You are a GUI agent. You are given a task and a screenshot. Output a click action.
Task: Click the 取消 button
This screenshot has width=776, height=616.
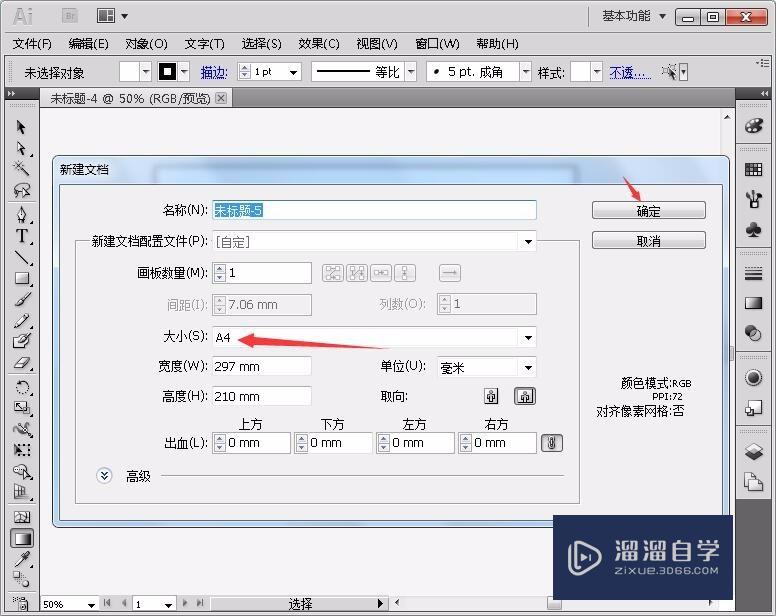pos(648,241)
